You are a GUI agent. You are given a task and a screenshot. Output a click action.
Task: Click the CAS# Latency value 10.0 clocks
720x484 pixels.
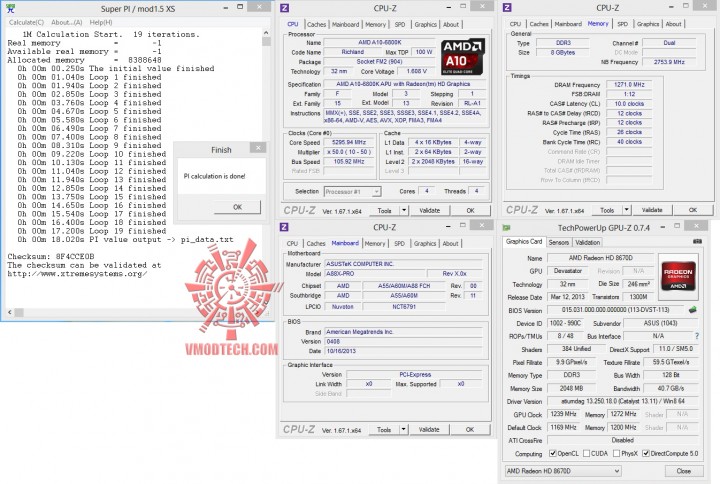pyautogui.click(x=629, y=104)
